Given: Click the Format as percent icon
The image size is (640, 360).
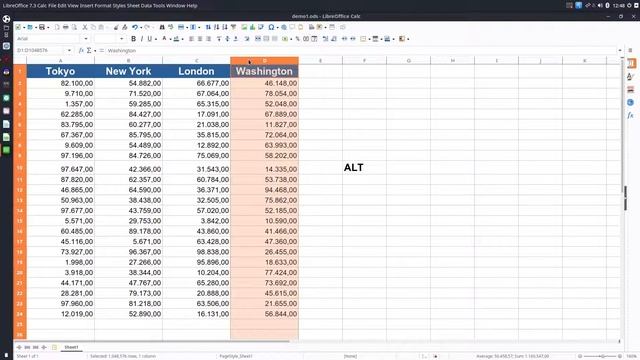Looking at the screenshot, I should coord(298,39).
